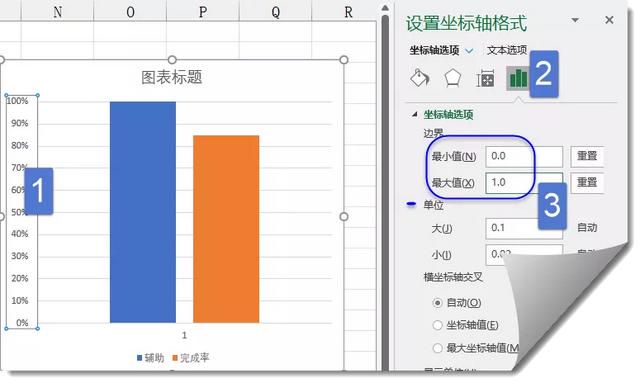Expand the 坐标轴选项 dropdown chevron
This screenshot has height=383, width=640.
(x=469, y=51)
